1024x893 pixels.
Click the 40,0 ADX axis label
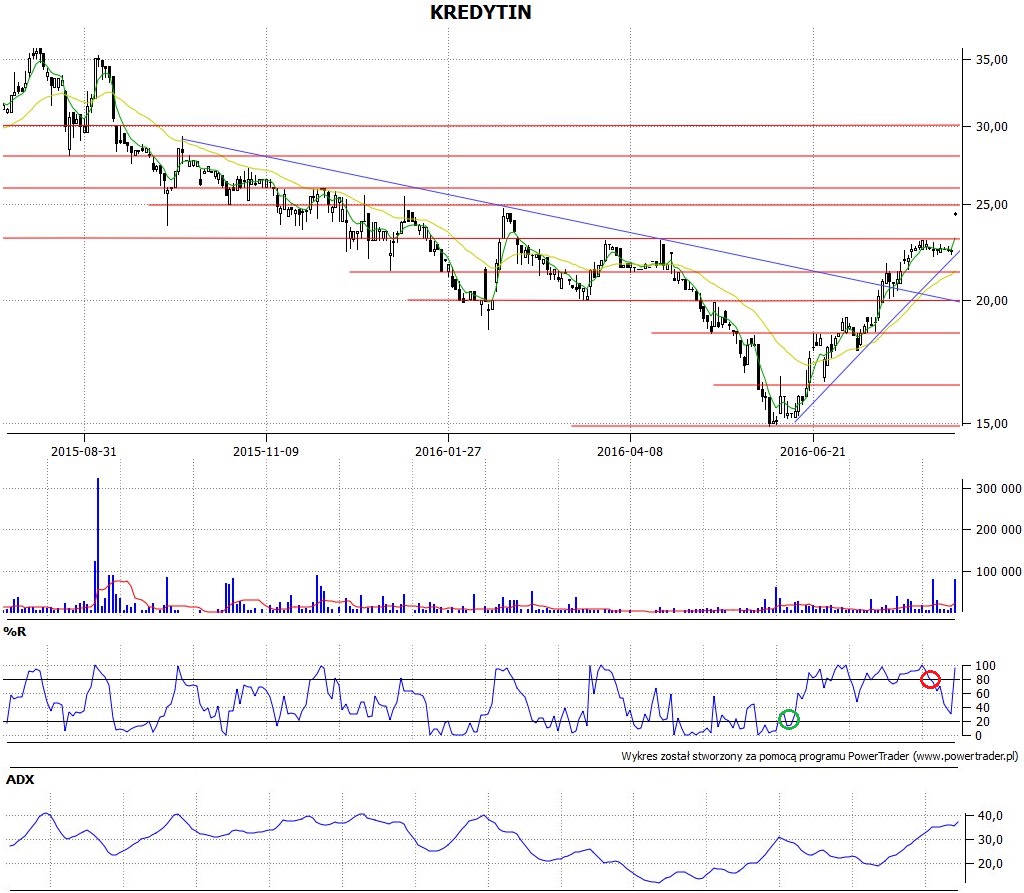pos(989,816)
